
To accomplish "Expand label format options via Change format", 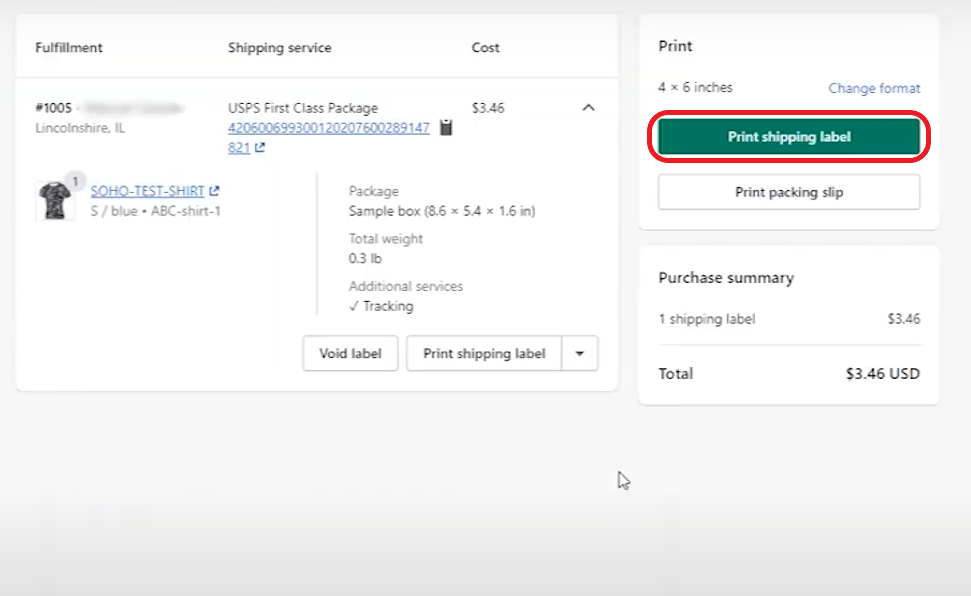I will coord(874,88).
